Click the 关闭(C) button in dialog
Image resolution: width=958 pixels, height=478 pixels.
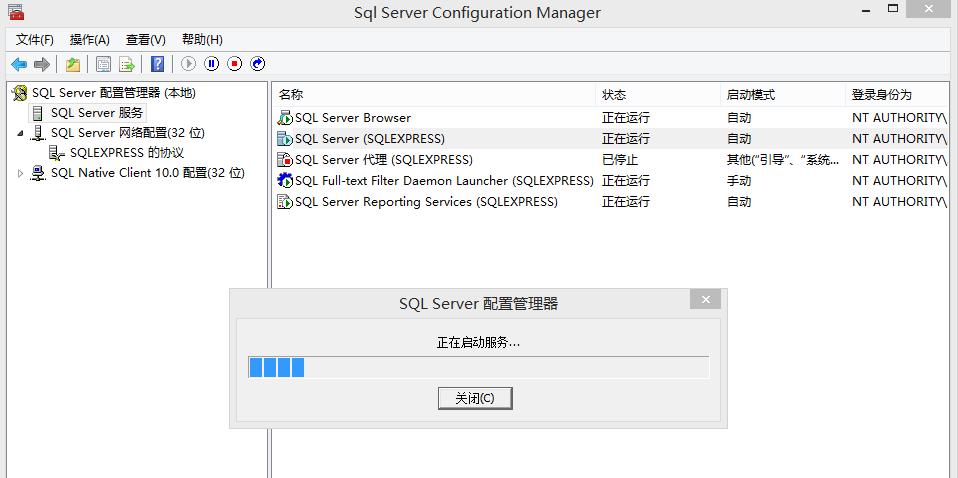point(475,399)
